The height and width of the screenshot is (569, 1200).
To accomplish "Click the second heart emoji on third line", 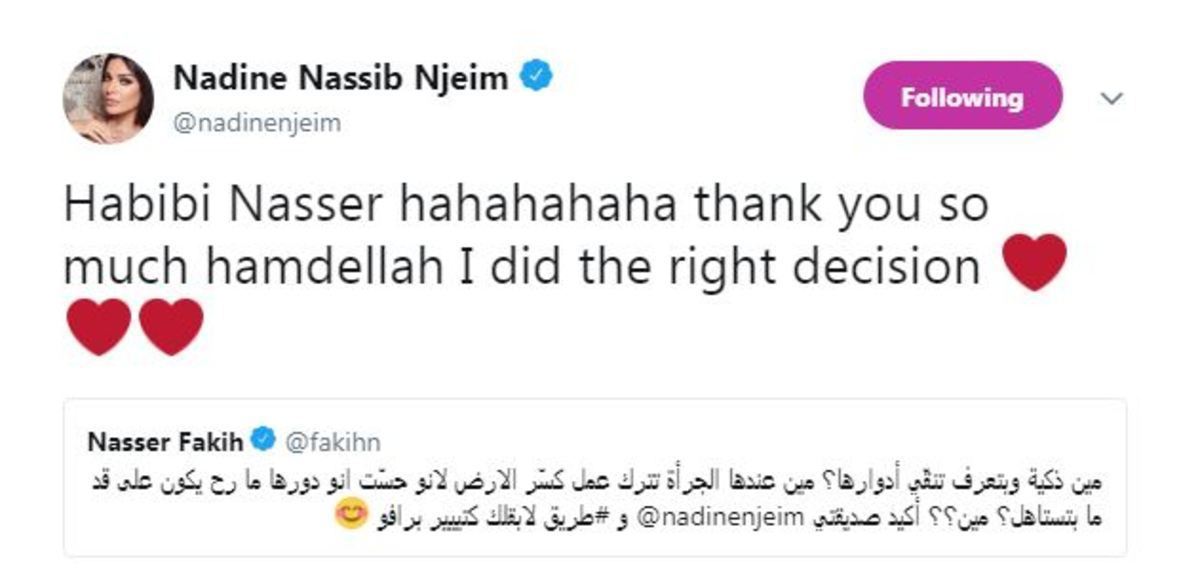I will pyautogui.click(x=171, y=328).
